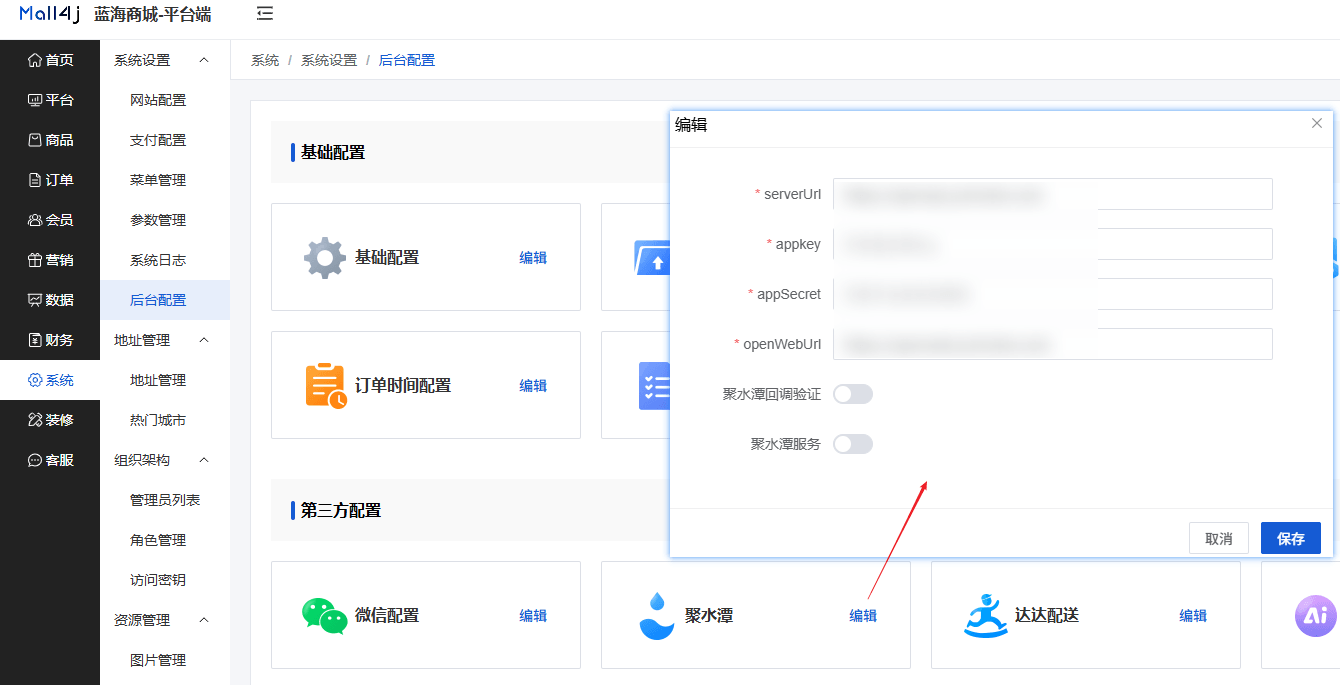Collapse the 资源管理 group arrow
This screenshot has height=685, width=1340.
pos(204,620)
